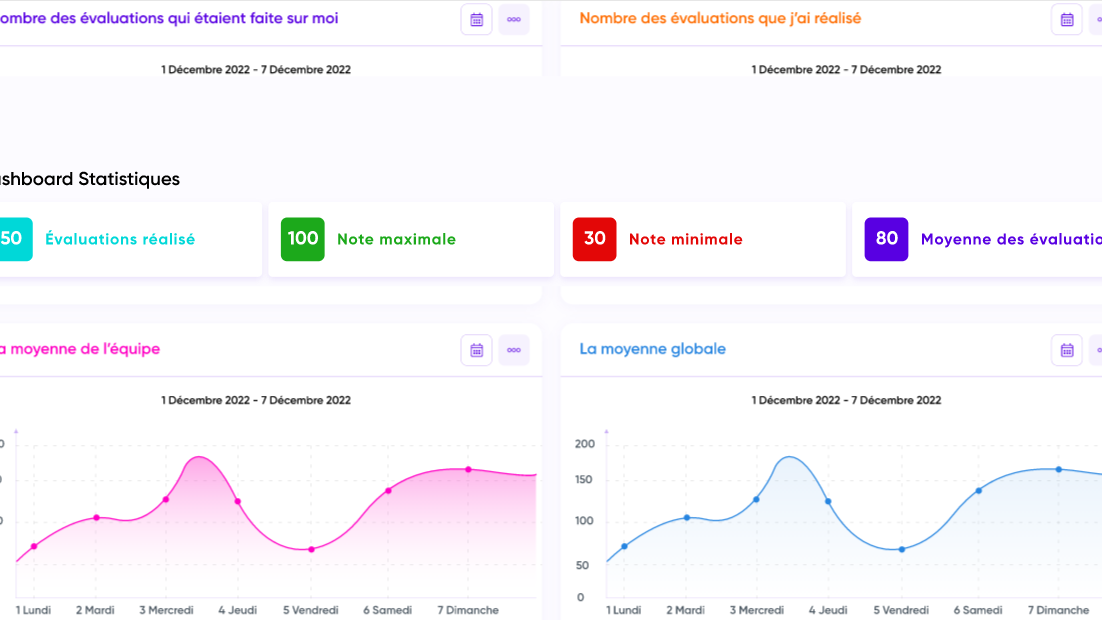Click the Dimanche data point on blue chart
The image size is (1102, 620).
click(x=1058, y=469)
